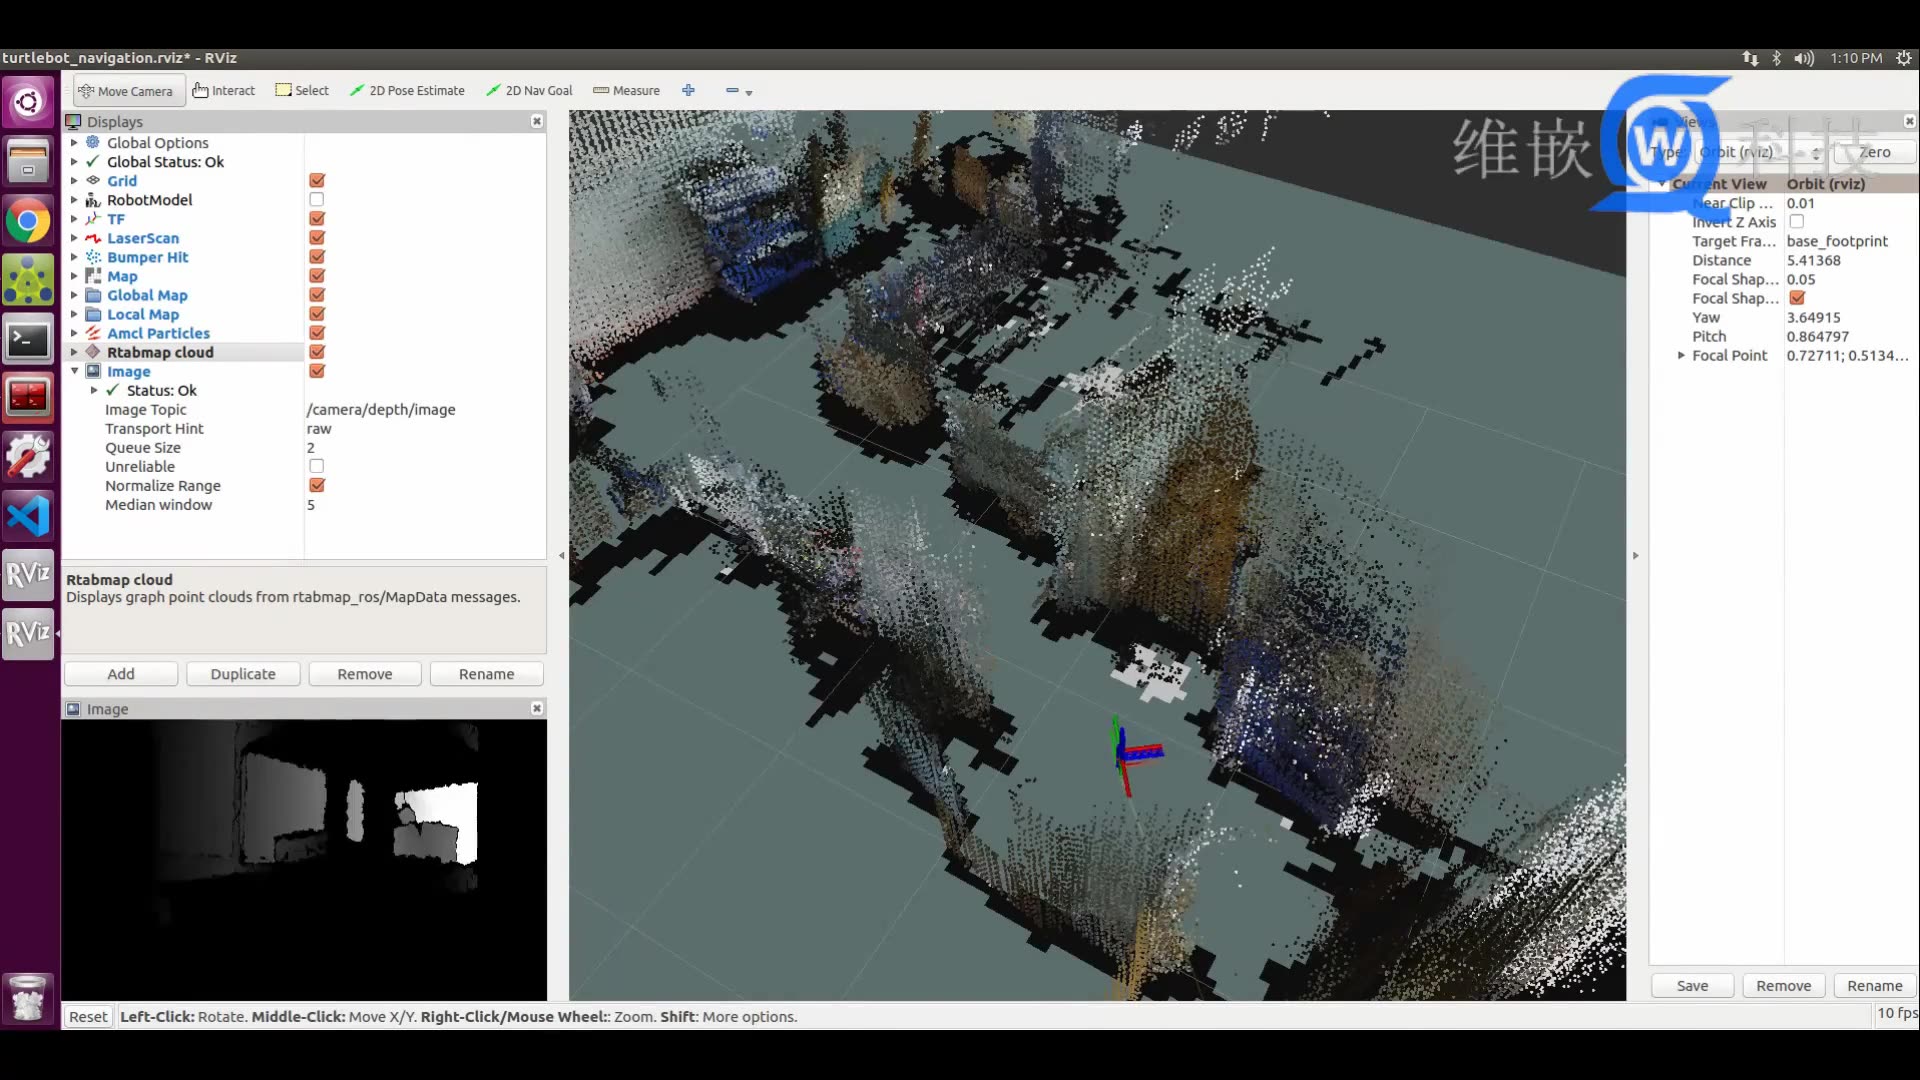1920x1080 pixels.
Task: Open the toolbar minus dropdown arrow
Action: click(x=749, y=93)
